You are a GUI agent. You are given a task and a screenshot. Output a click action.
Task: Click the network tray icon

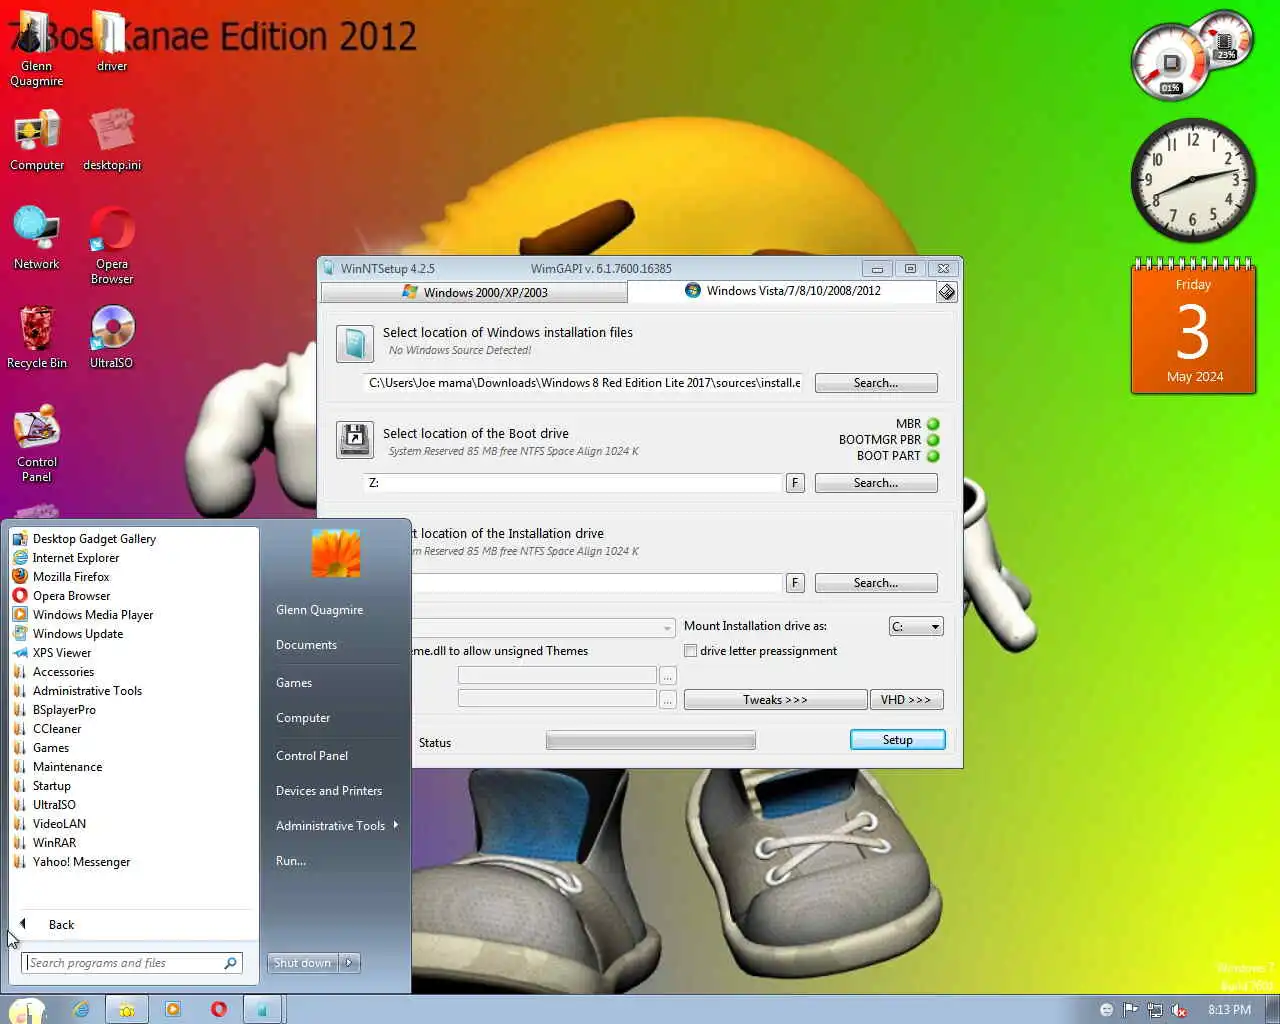(x=1155, y=1010)
